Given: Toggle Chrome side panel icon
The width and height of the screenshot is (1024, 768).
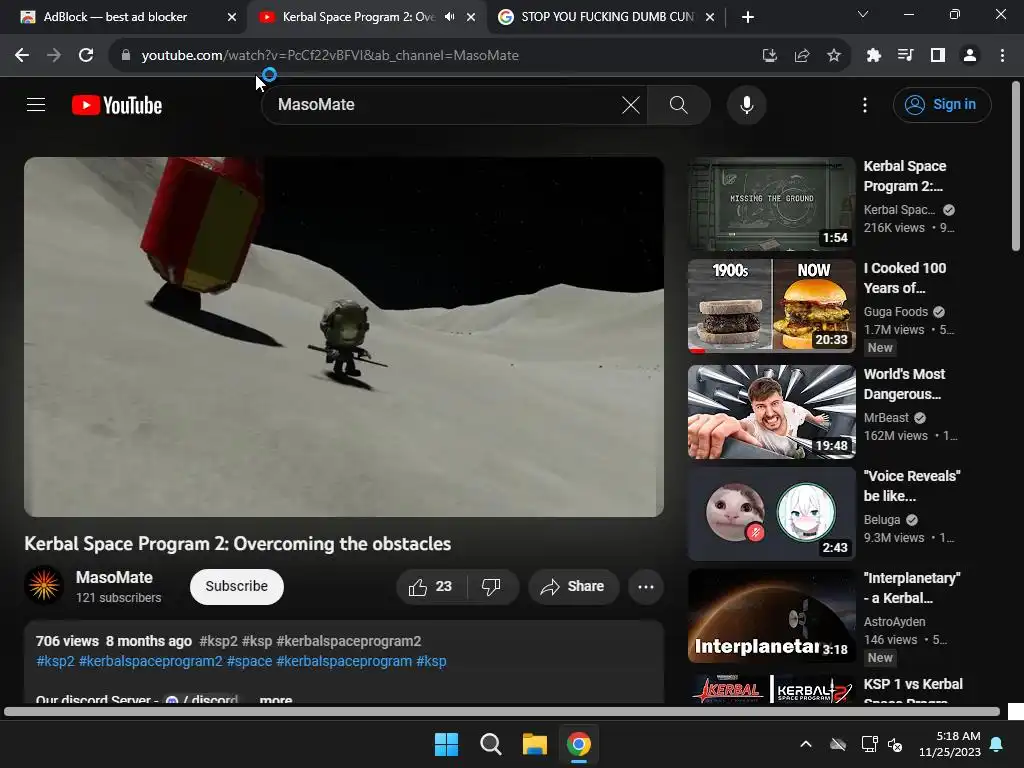Looking at the screenshot, I should pos(938,56).
